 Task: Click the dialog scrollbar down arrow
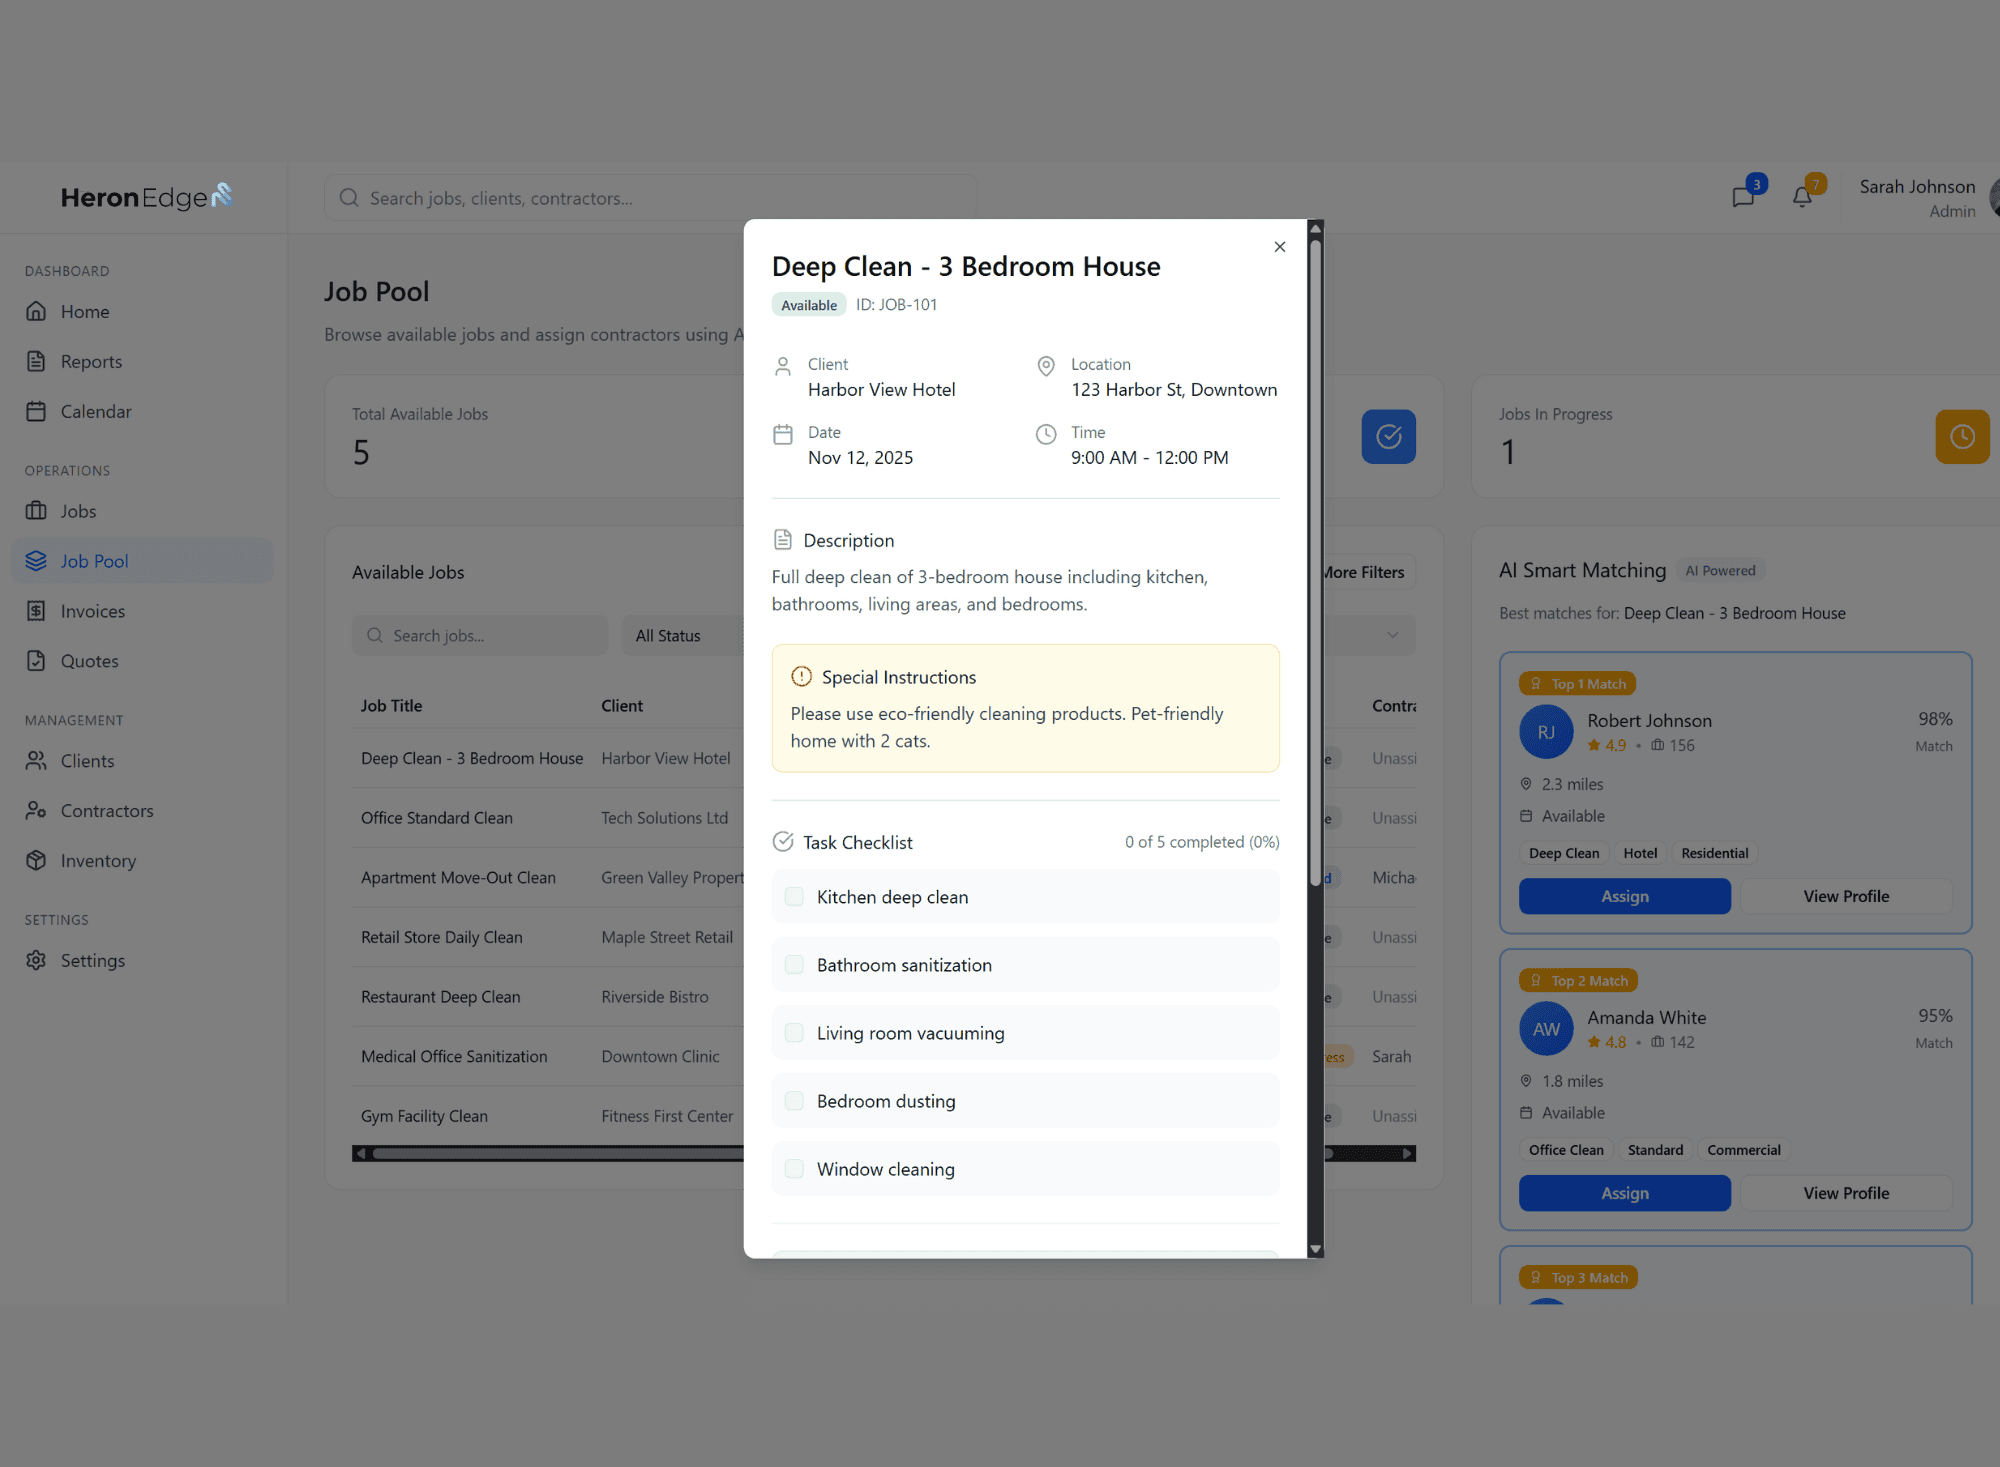coord(1316,1249)
